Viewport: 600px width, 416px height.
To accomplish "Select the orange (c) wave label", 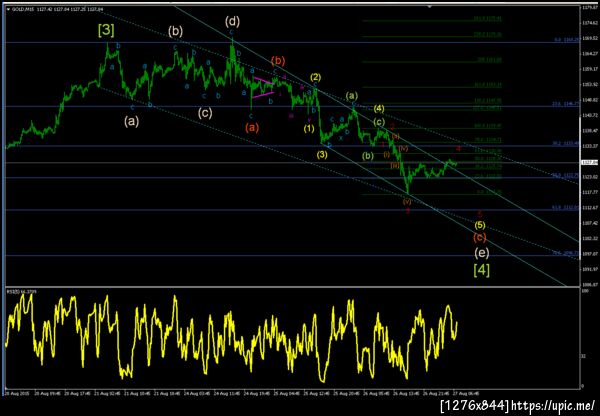I will (x=479, y=238).
